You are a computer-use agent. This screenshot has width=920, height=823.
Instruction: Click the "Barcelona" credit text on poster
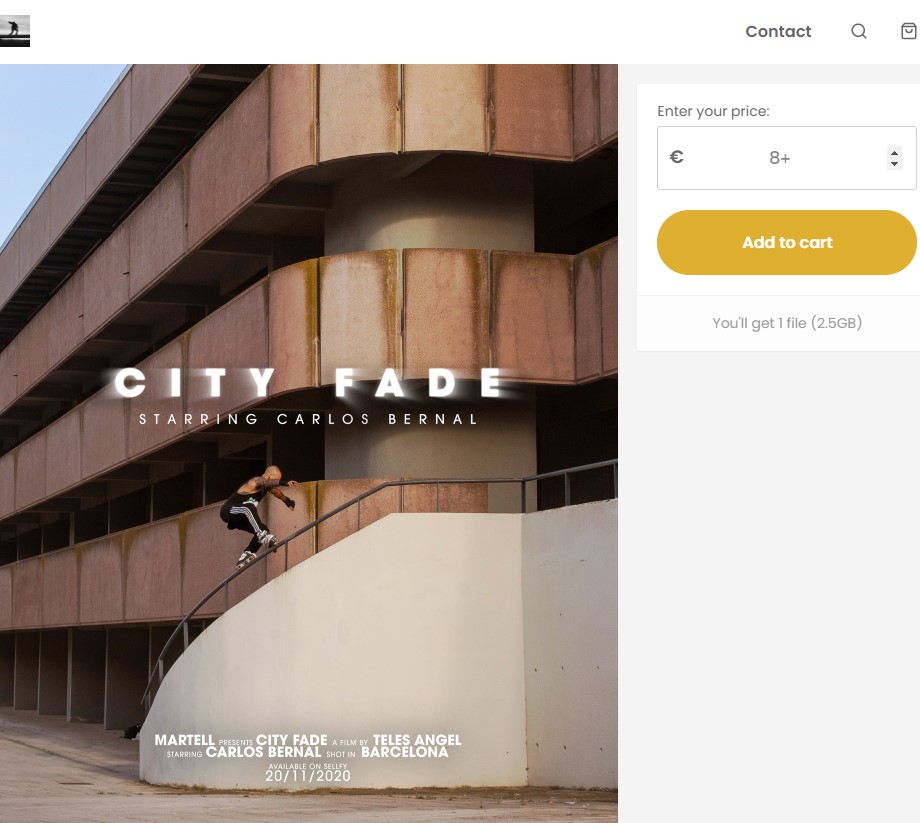click(404, 752)
